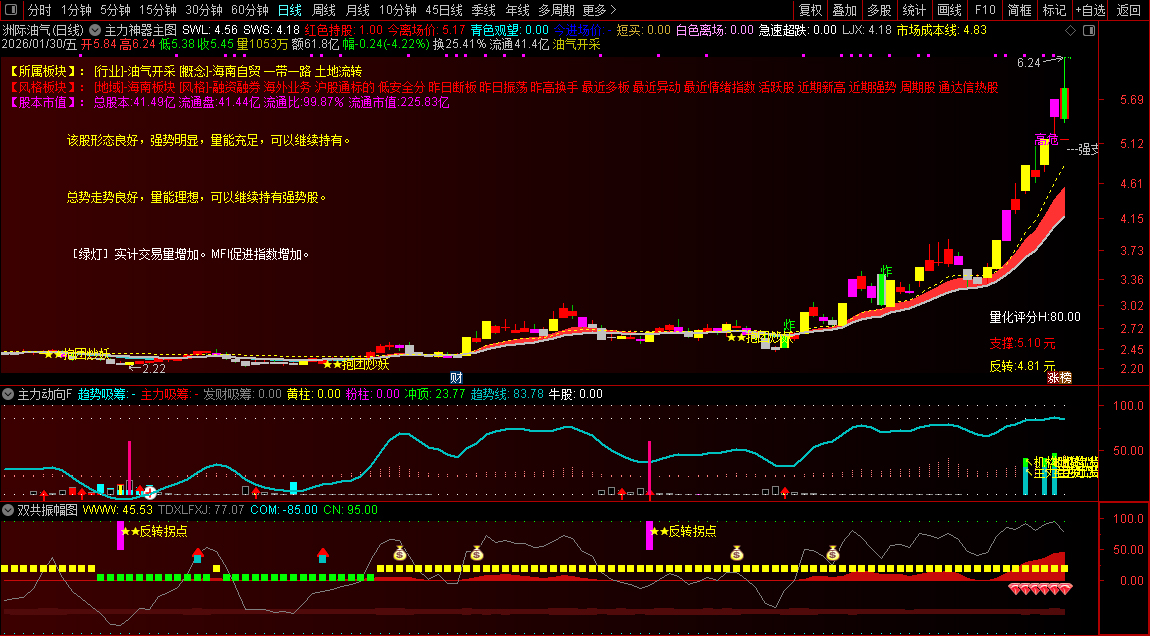Select the 季线 quarterly chart tab
The width and height of the screenshot is (1150, 636).
[x=483, y=10]
